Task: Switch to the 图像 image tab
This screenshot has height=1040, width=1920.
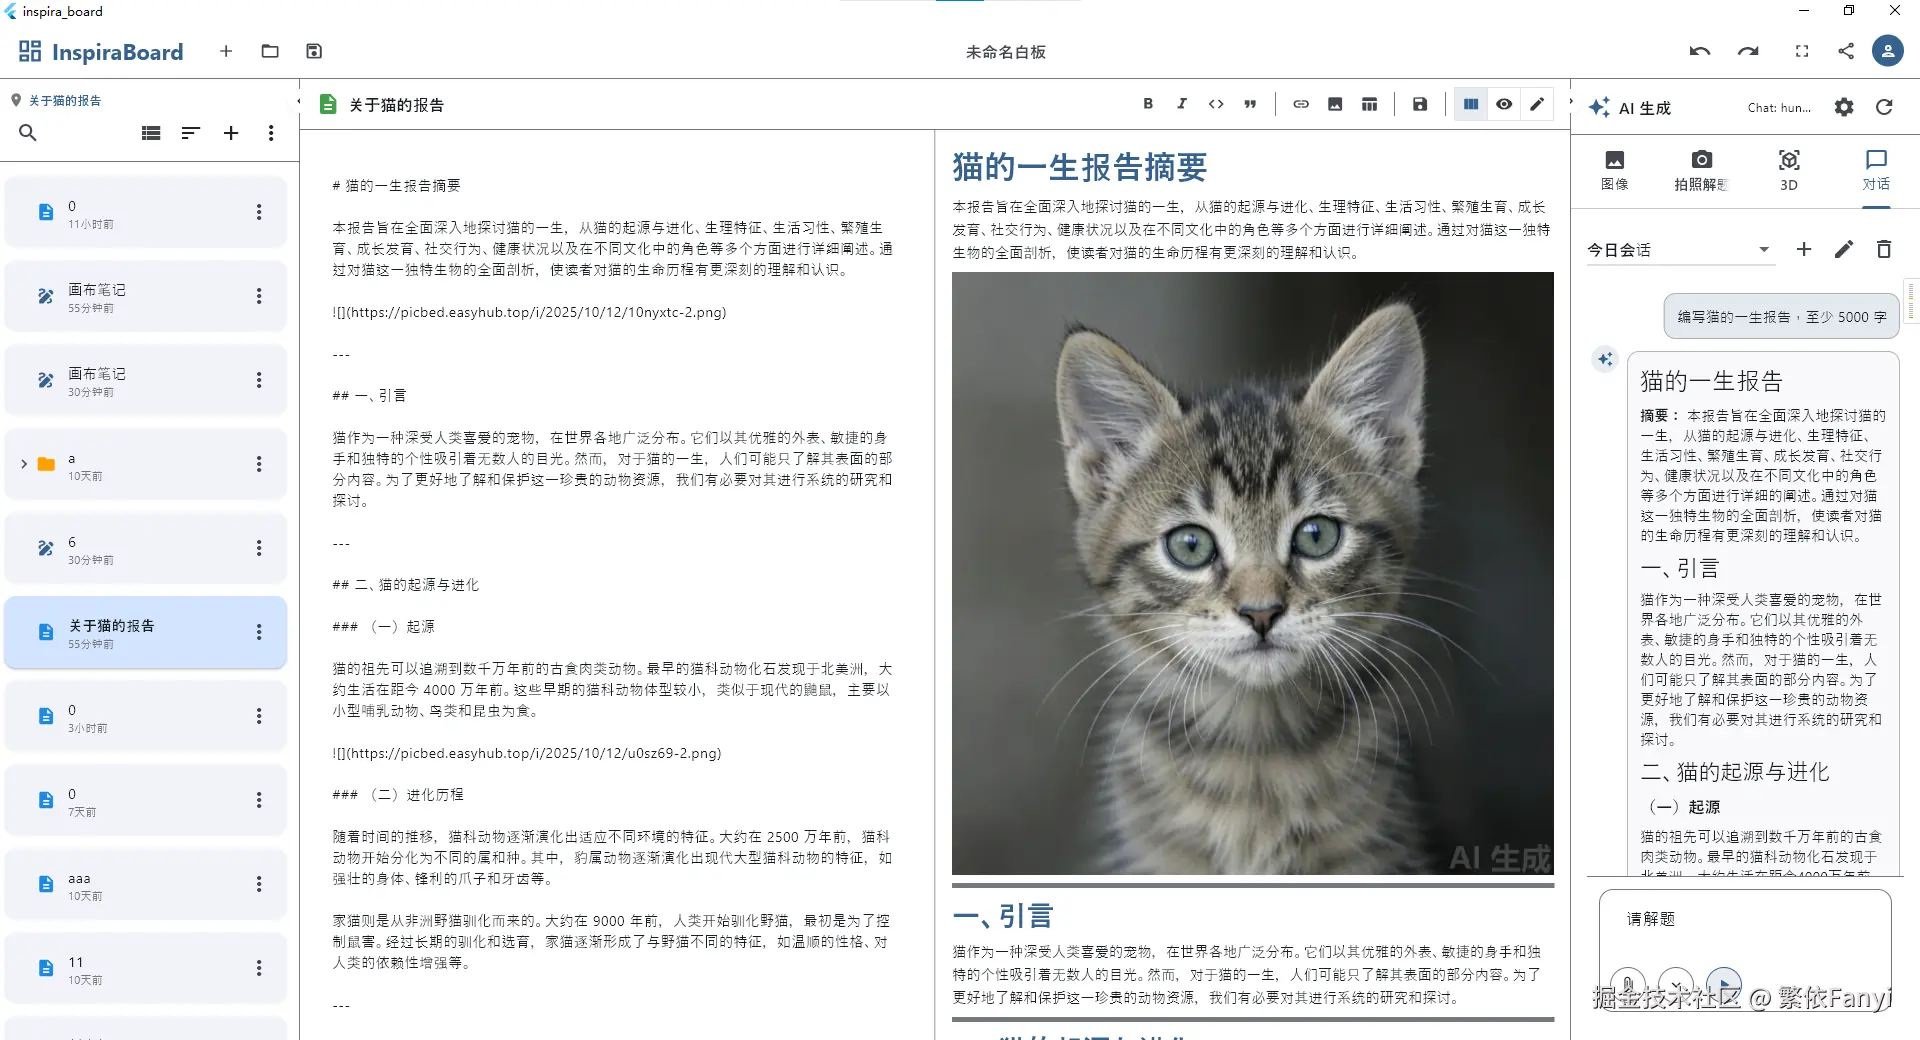Action: (1614, 168)
